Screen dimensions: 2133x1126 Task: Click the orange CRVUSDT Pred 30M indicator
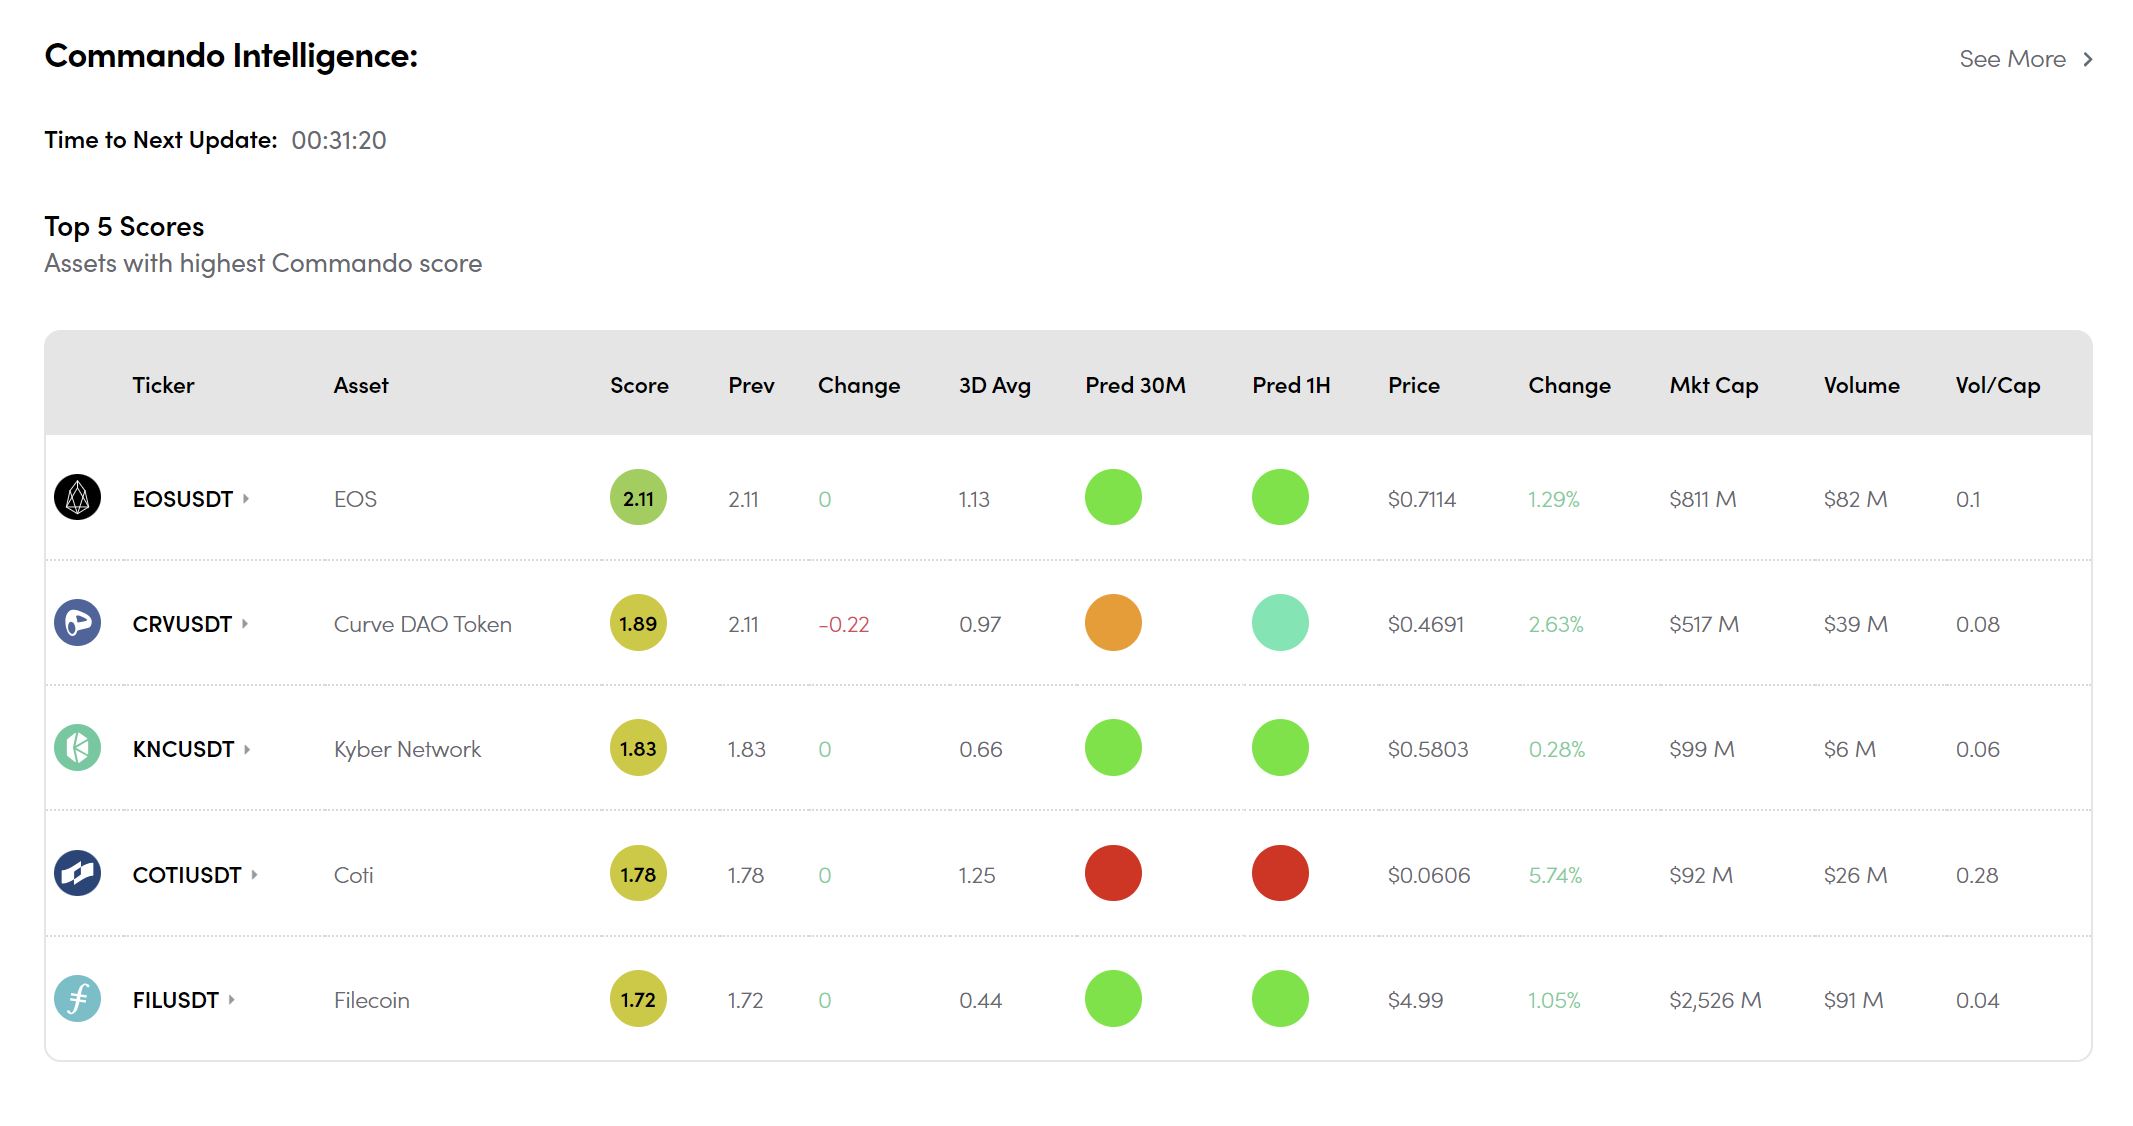coord(1113,623)
